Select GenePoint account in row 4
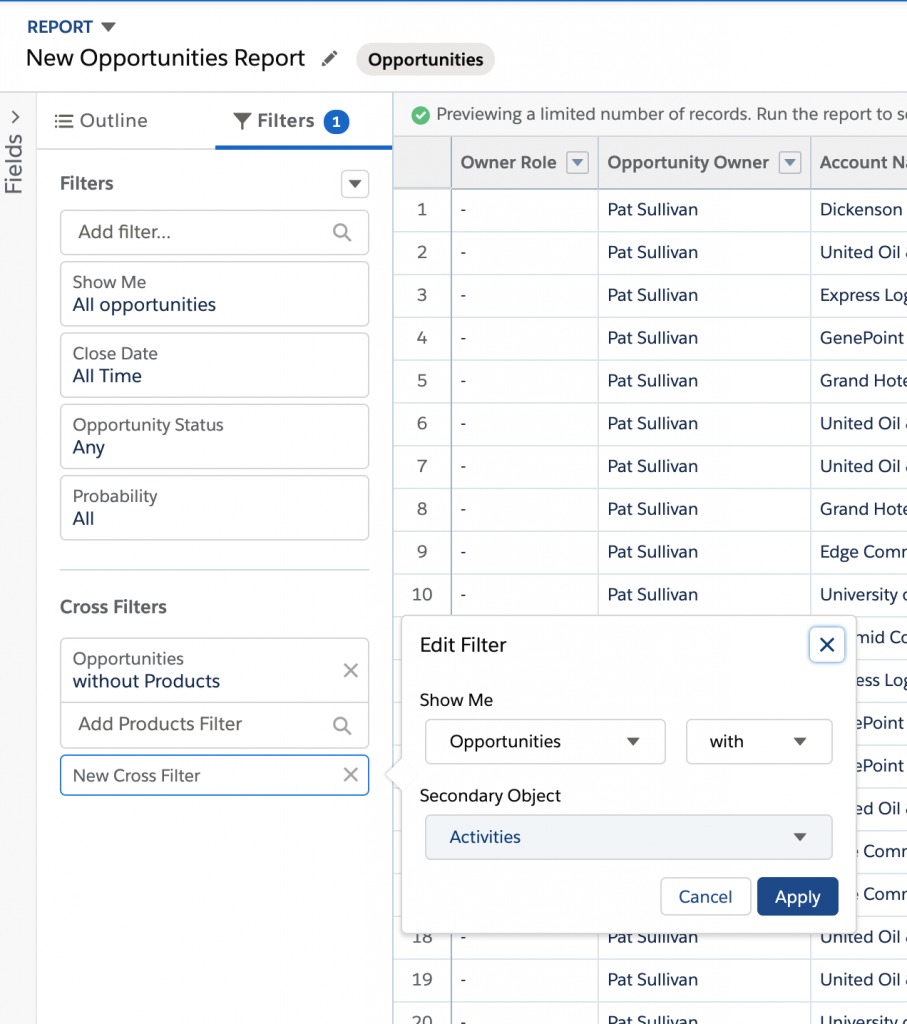 [861, 338]
